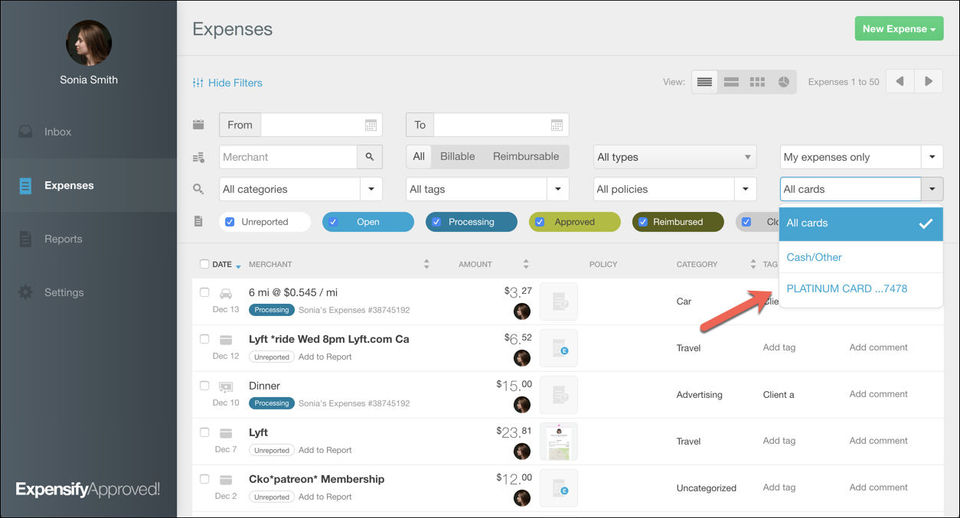The height and width of the screenshot is (518, 960).
Task: Tick the checkbox for the Dinner expense
Action: tap(204, 386)
